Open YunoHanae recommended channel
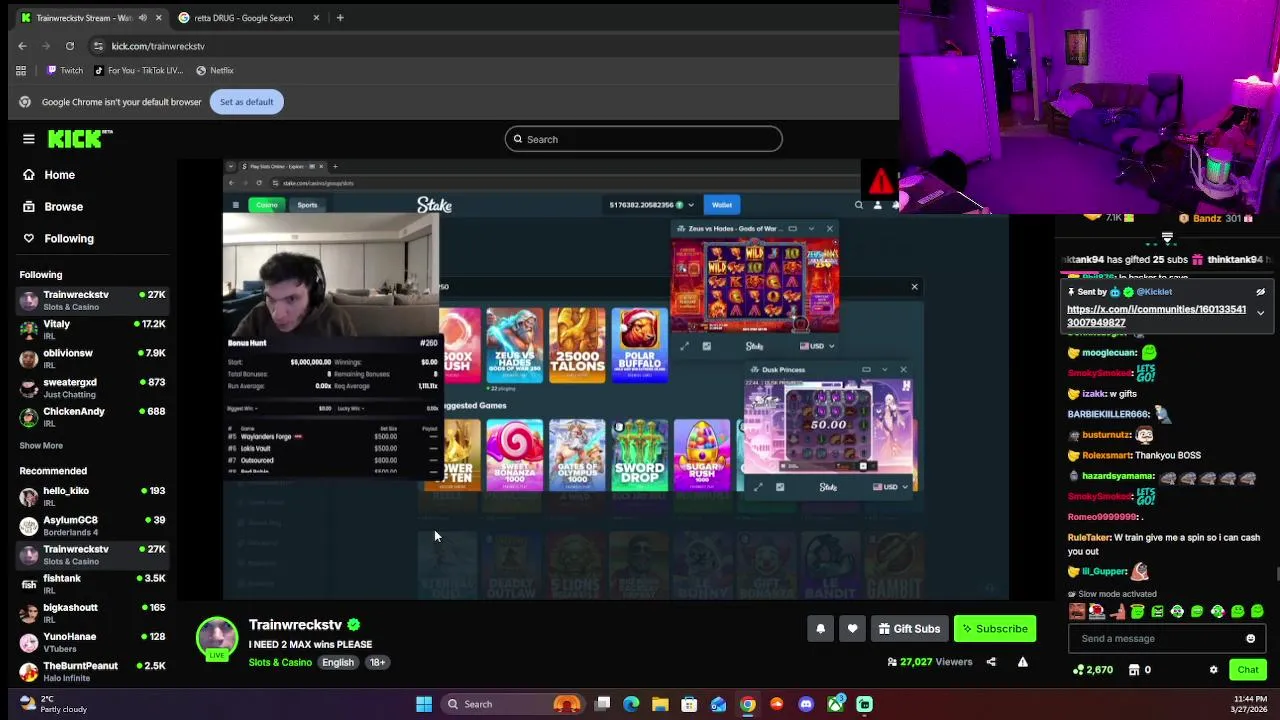1280x720 pixels. click(92, 642)
